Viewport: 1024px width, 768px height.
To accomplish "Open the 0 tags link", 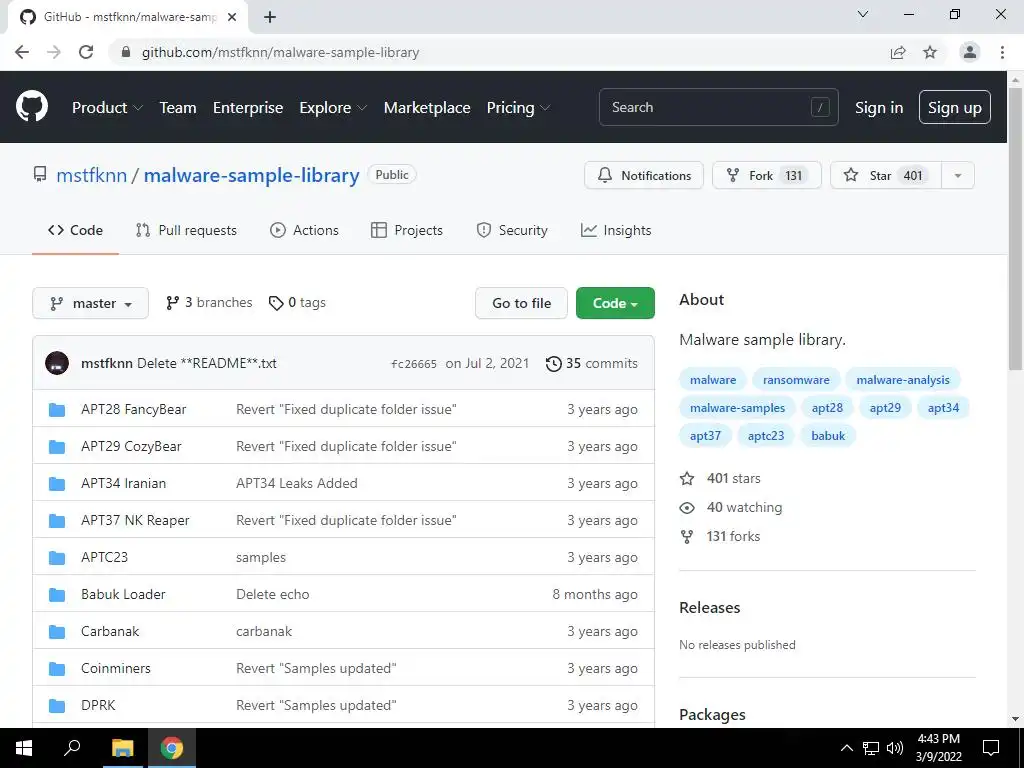I will 297,302.
